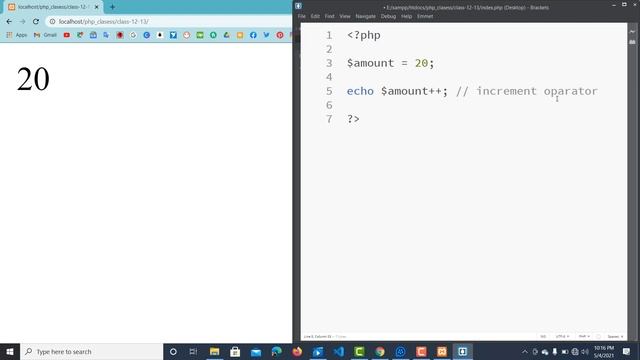This screenshot has height=360, width=640.
Task: Open Cortana from the taskbar
Action: click(173, 351)
